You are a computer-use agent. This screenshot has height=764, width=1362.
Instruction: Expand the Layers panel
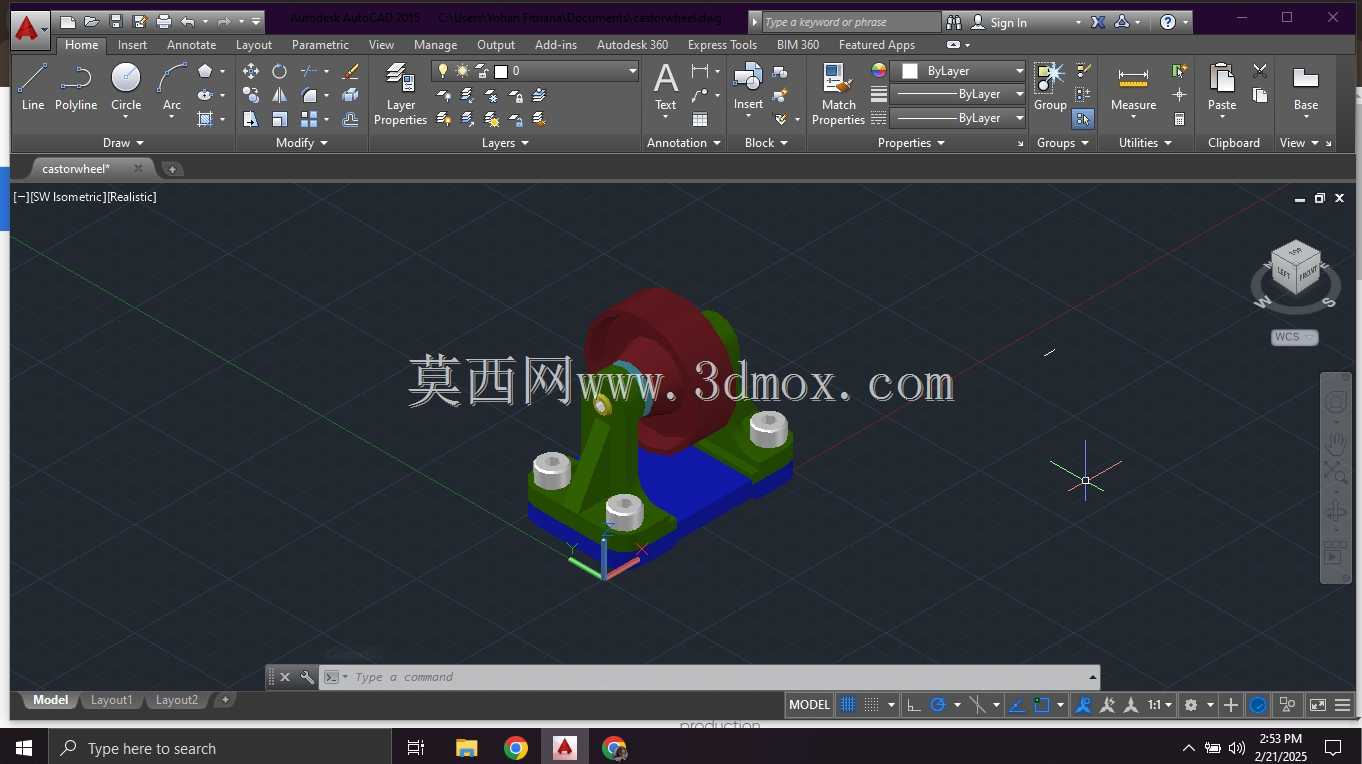pos(505,143)
